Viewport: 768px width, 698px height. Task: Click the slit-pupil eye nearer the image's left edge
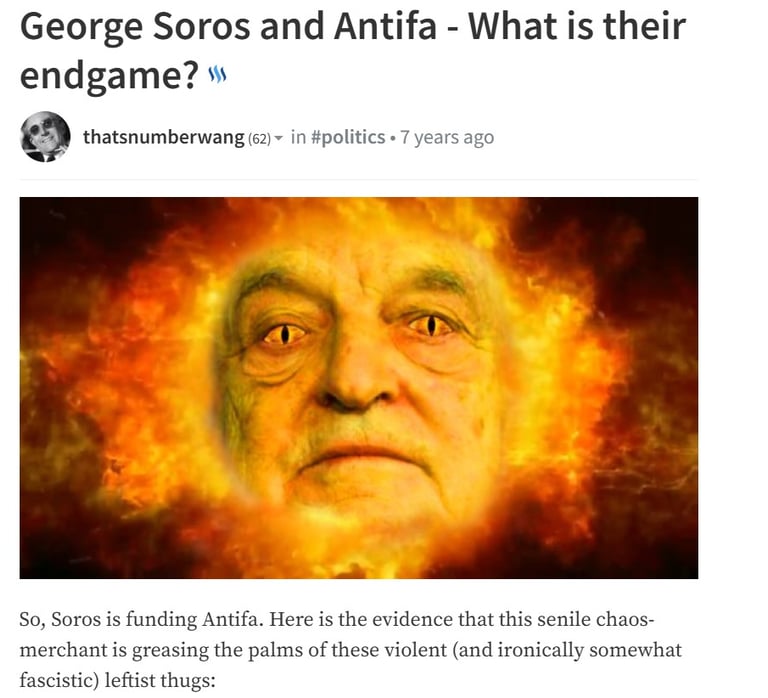point(286,335)
